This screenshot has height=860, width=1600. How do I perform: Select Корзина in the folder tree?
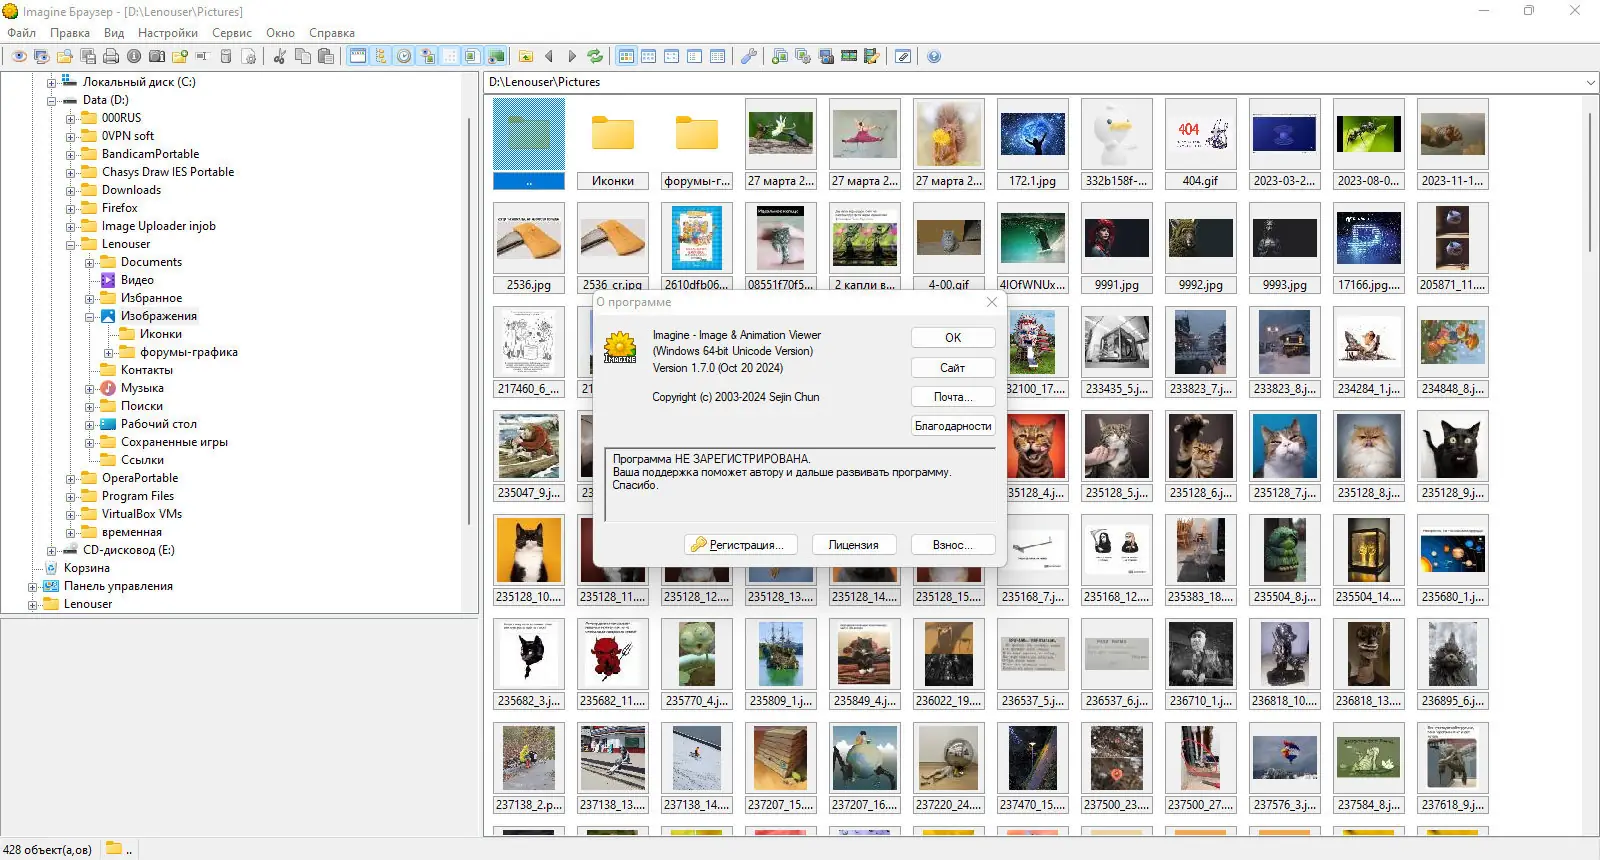[87, 568]
